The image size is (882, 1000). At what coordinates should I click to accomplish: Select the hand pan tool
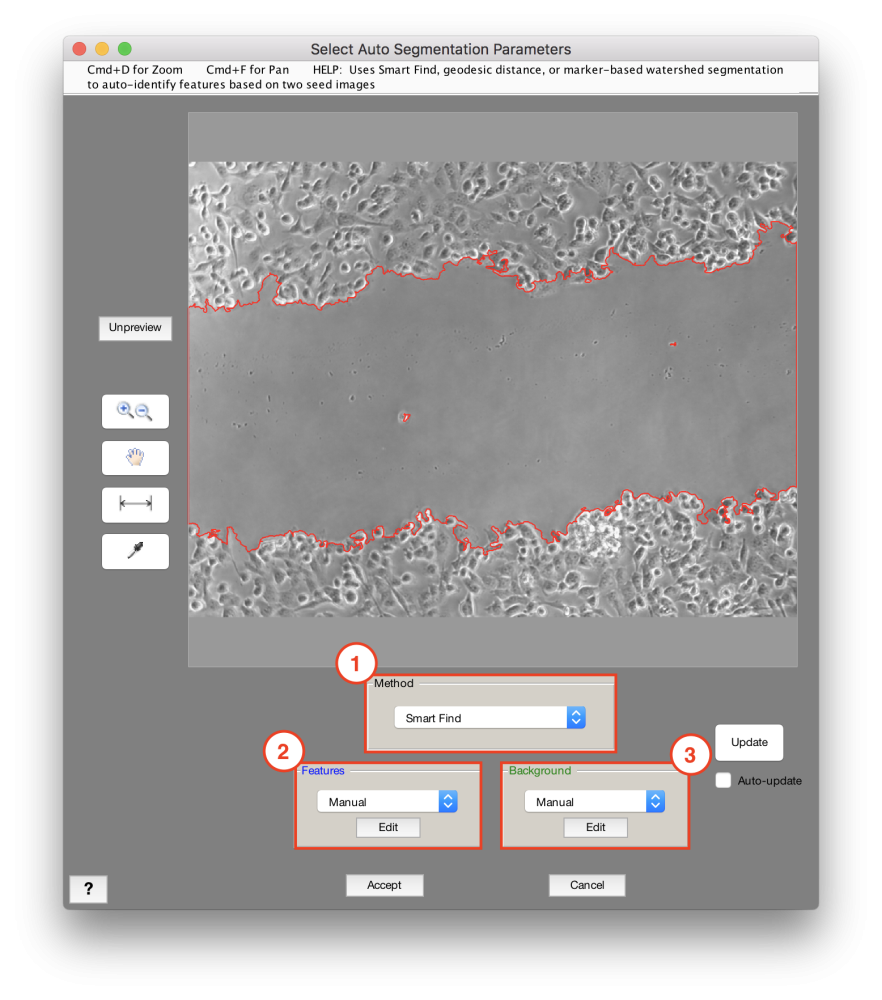tap(134, 458)
